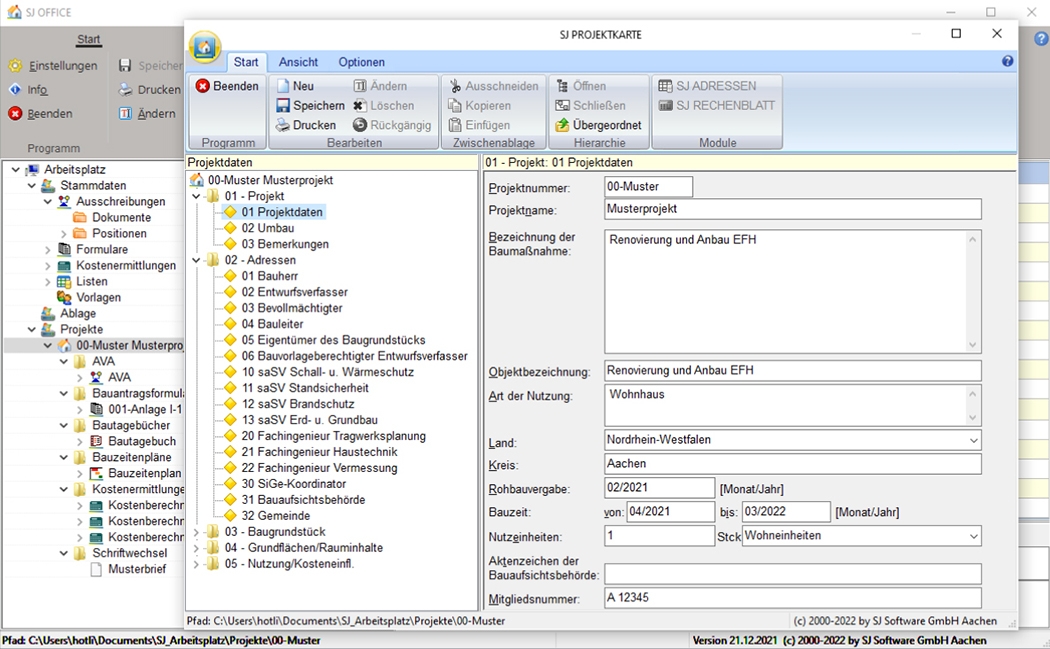The height and width of the screenshot is (649, 1050).
Task: Switch to the Ansicht ribbon tab
Action: [298, 62]
